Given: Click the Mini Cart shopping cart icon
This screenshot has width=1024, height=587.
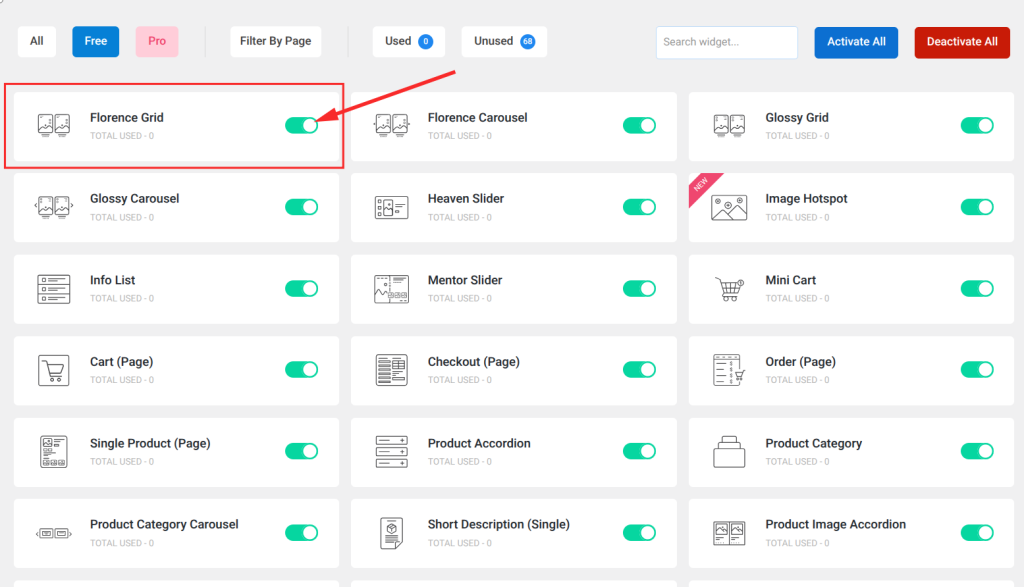Looking at the screenshot, I should 728,288.
